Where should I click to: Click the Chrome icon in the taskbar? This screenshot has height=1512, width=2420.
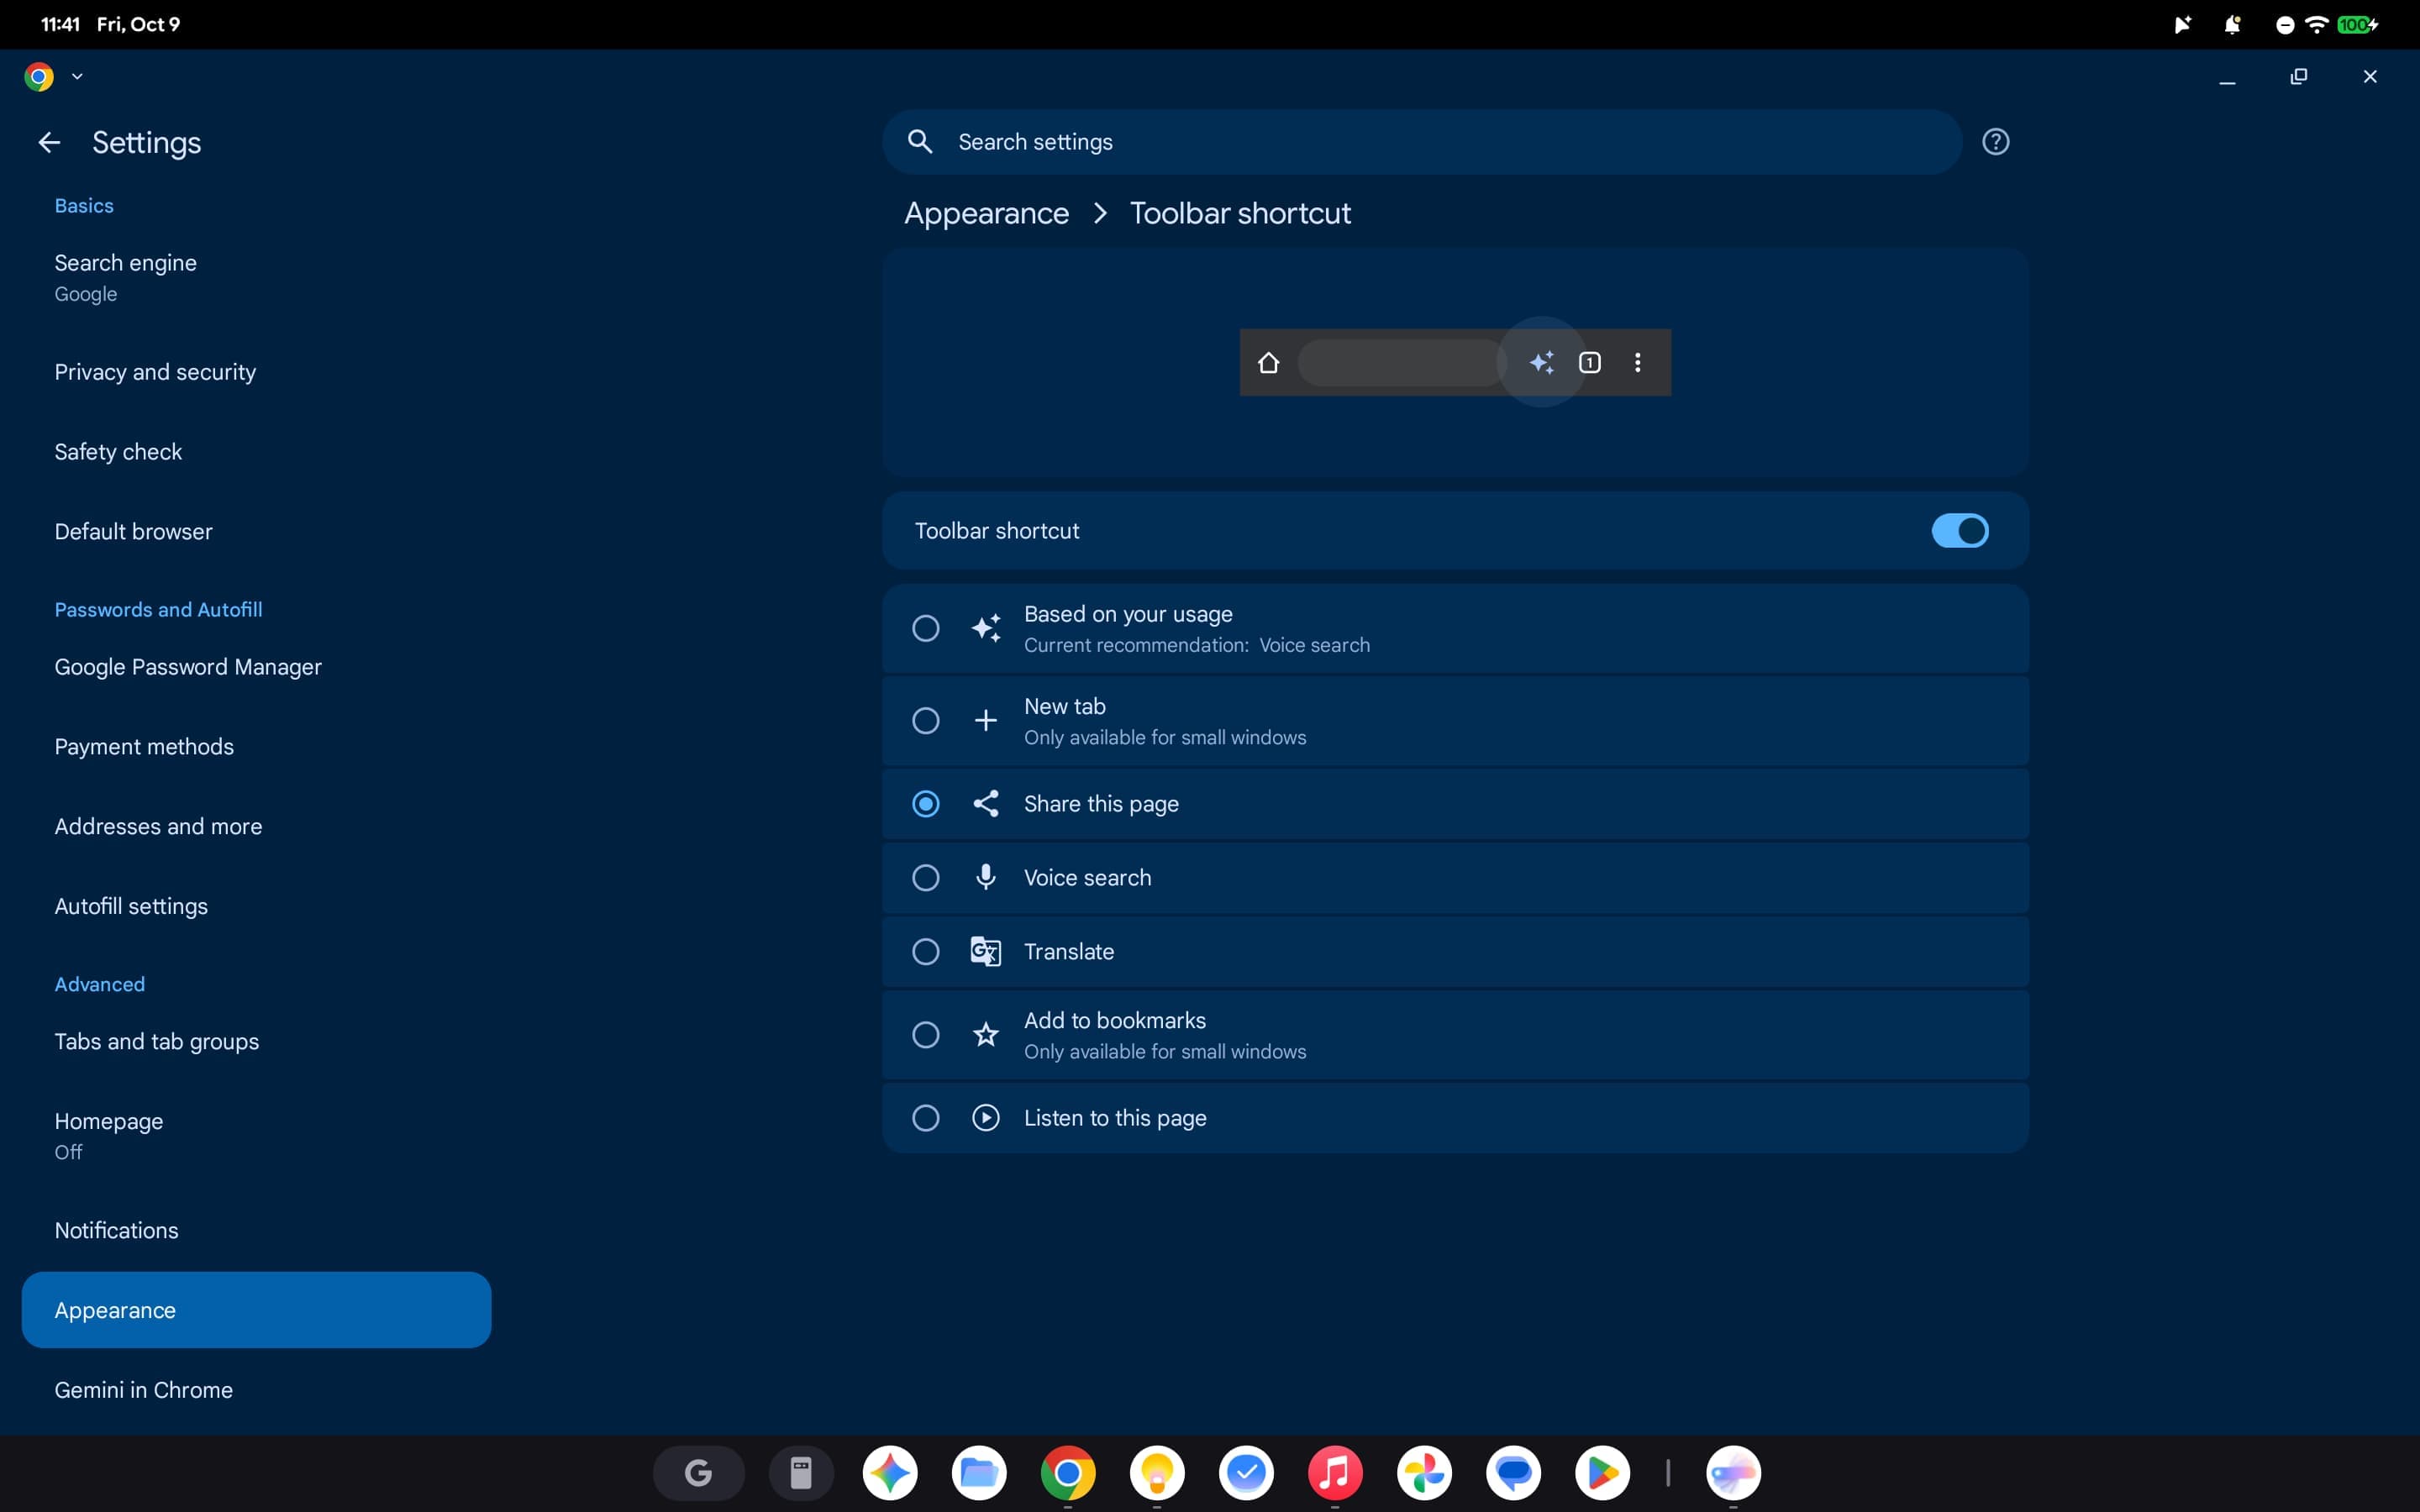[1068, 1473]
